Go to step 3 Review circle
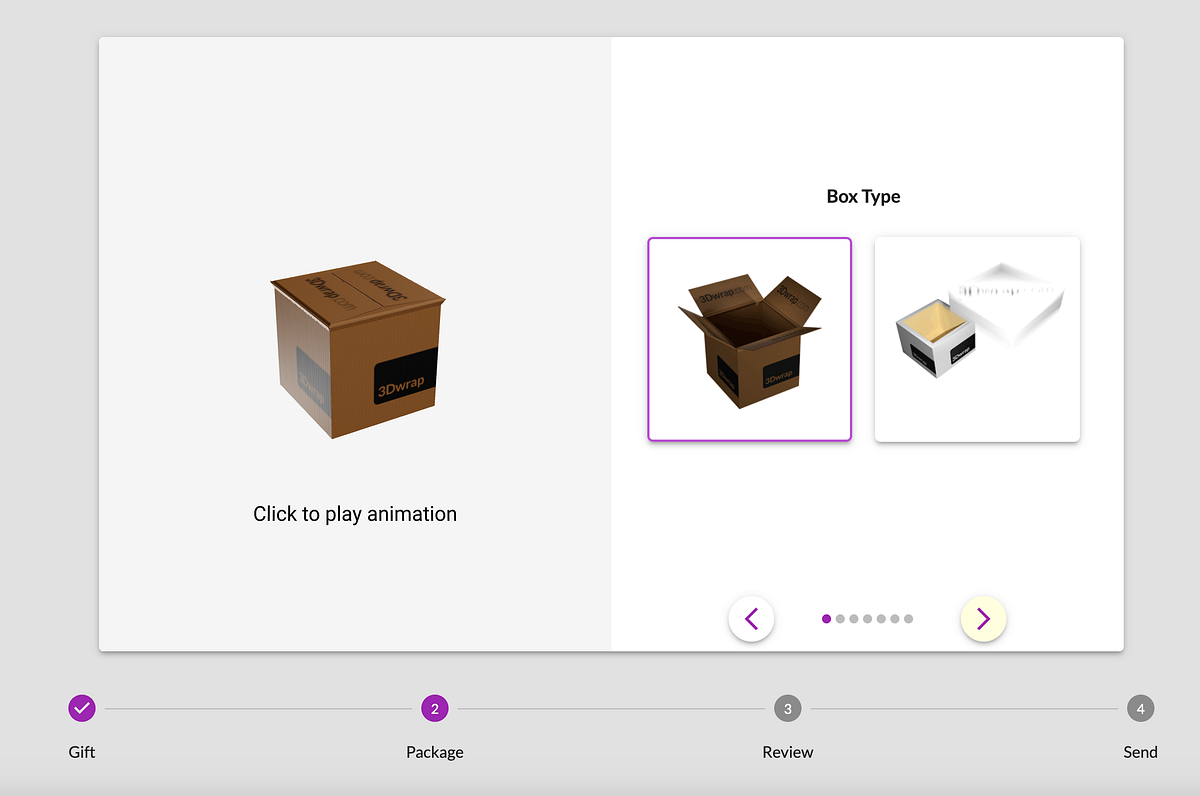 (788, 709)
